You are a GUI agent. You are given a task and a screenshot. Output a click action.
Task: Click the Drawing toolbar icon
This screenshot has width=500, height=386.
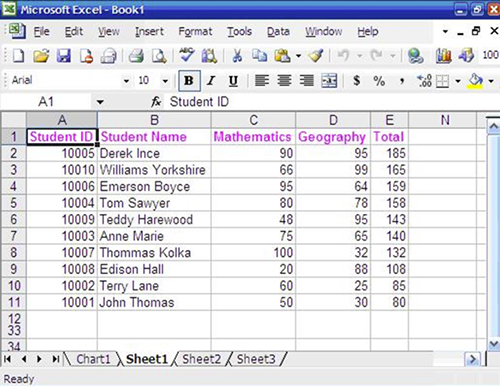466,55
